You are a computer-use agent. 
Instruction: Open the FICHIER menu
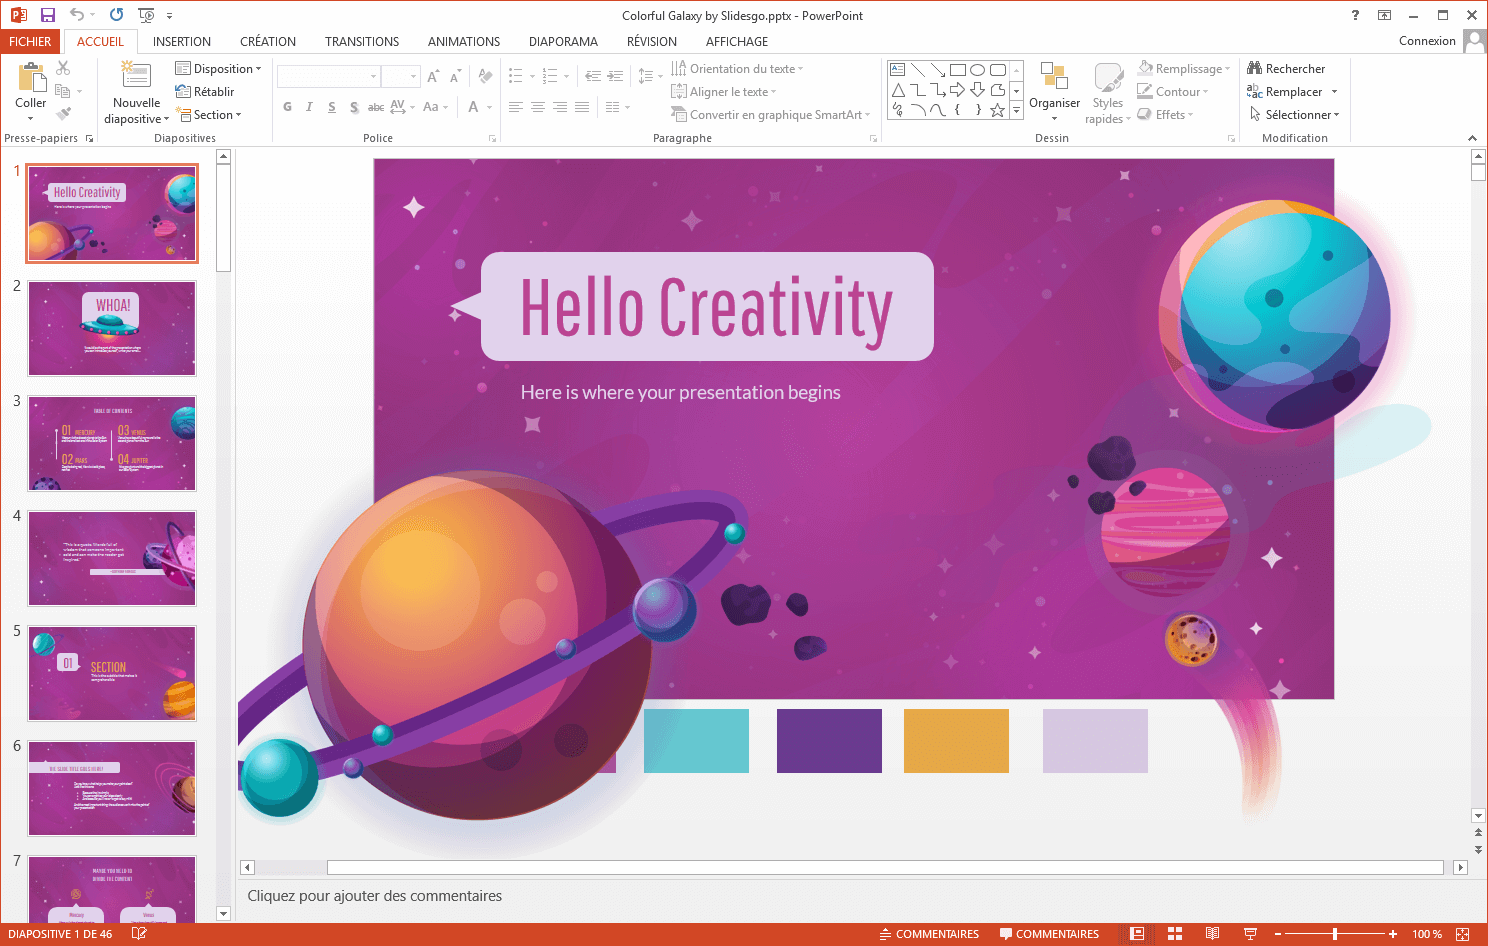(30, 41)
